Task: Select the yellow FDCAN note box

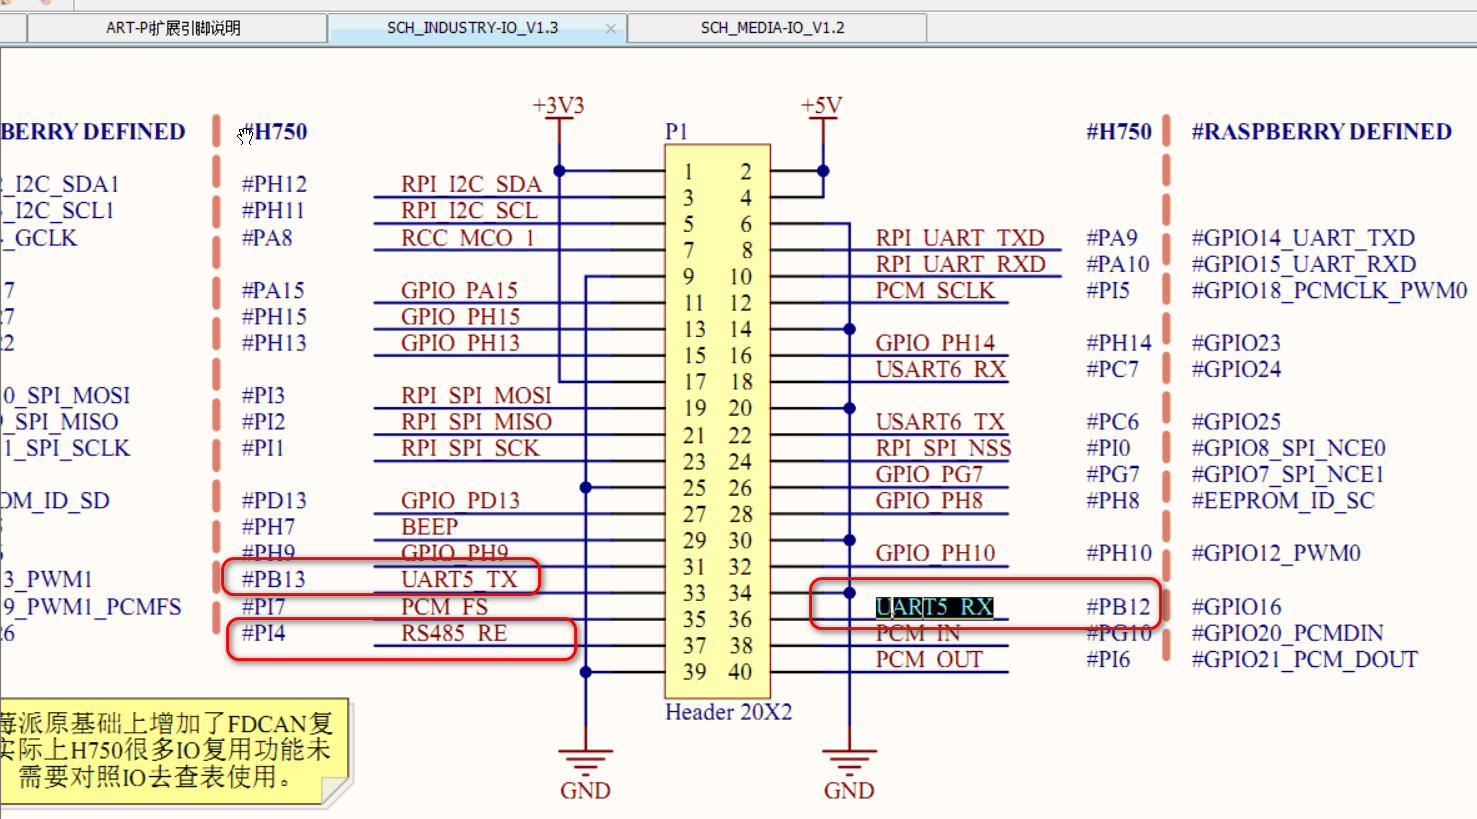Action: click(174, 751)
